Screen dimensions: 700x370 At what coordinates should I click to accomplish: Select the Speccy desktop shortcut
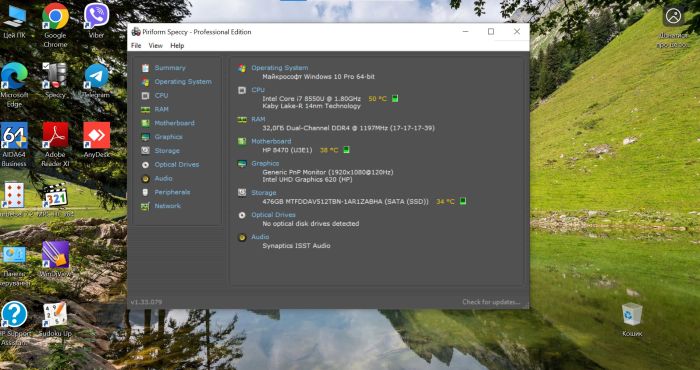click(x=55, y=80)
